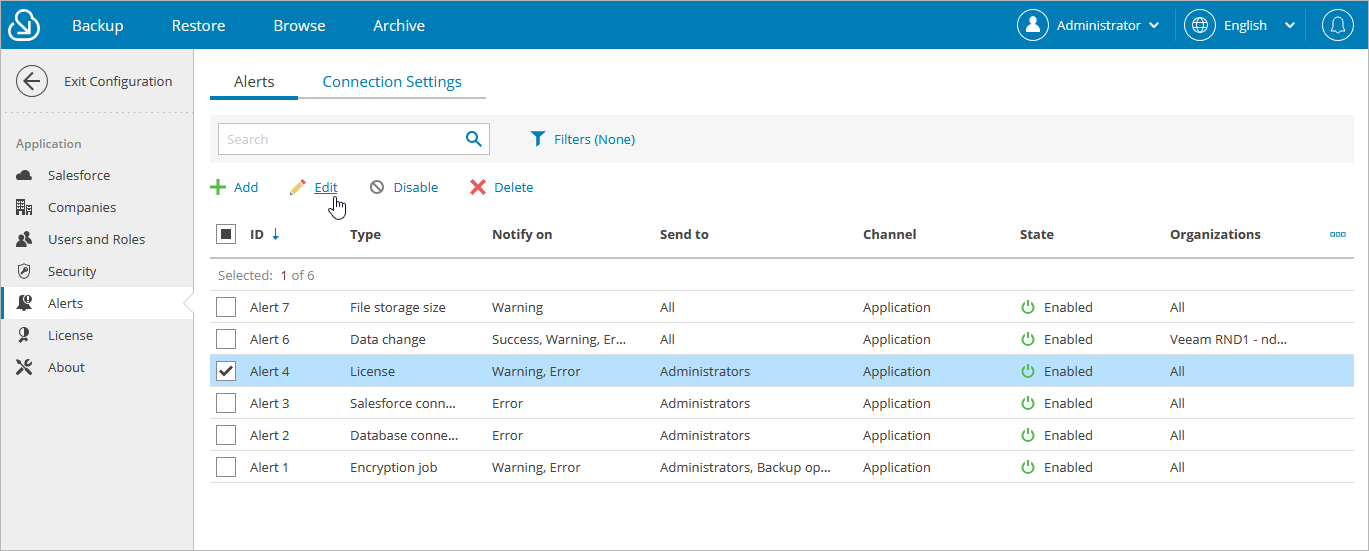The height and width of the screenshot is (551, 1369).
Task: Click the Edit link
Action: click(326, 187)
